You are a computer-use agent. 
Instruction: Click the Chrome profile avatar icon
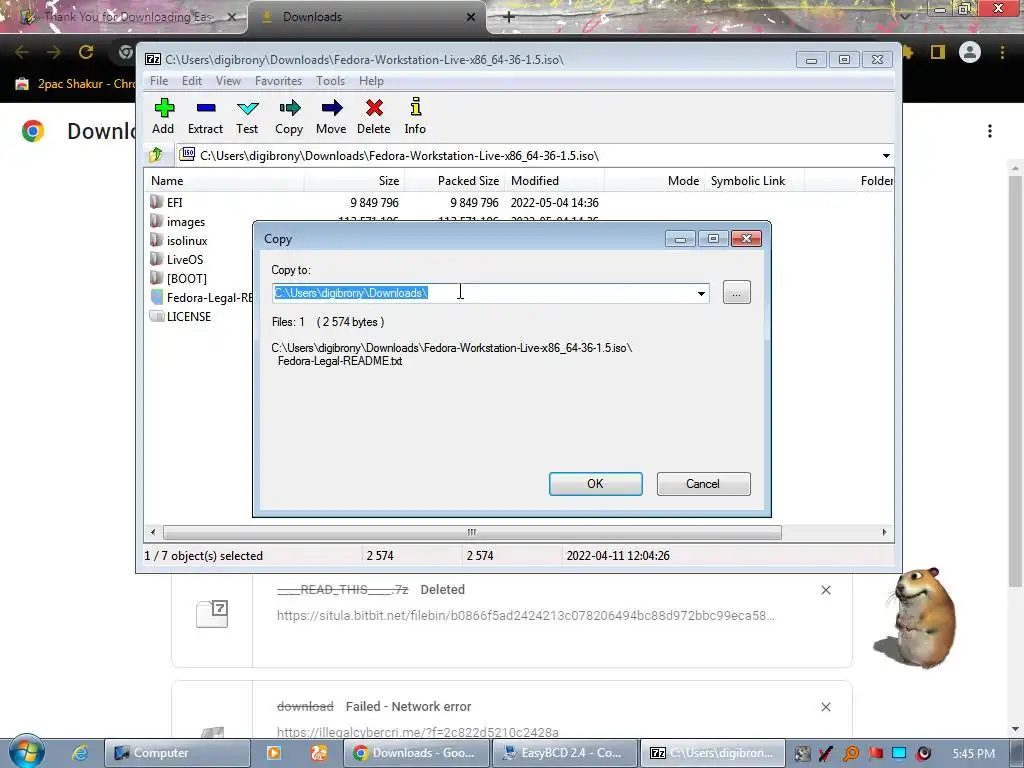tap(970, 52)
